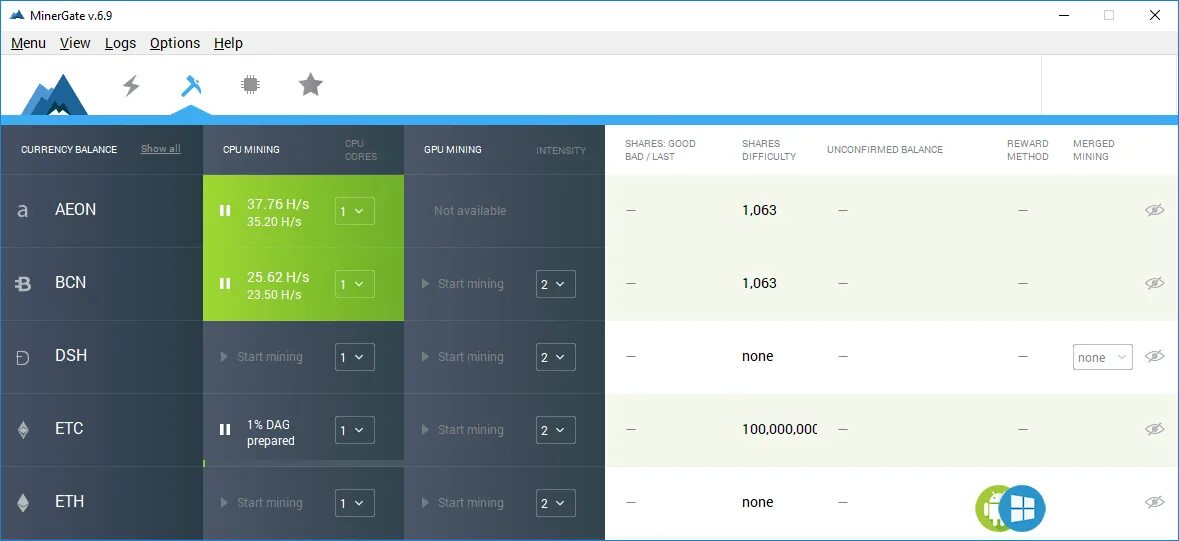Screen dimensions: 1179x541
Task: Open ETH GPU intensity dropdown
Action: (x=556, y=503)
